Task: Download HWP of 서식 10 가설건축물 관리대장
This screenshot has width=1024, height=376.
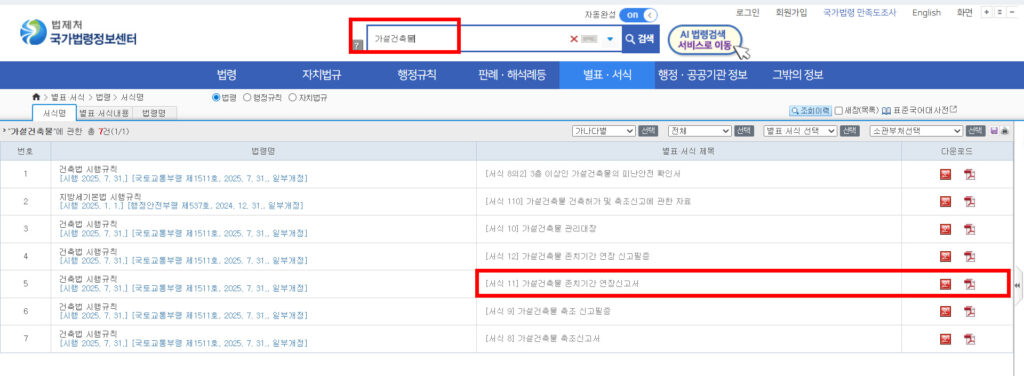Action: pyautogui.click(x=946, y=229)
